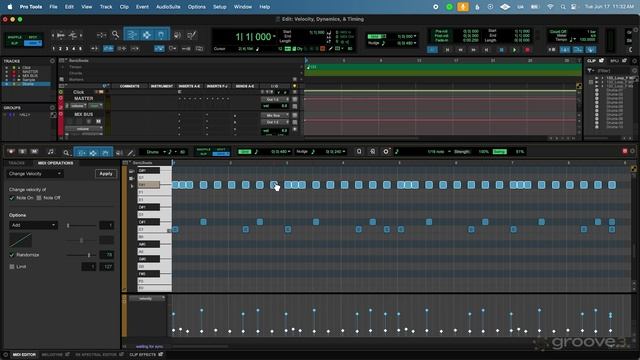Open the File menu
This screenshot has width=640, height=360.
tap(53, 7)
